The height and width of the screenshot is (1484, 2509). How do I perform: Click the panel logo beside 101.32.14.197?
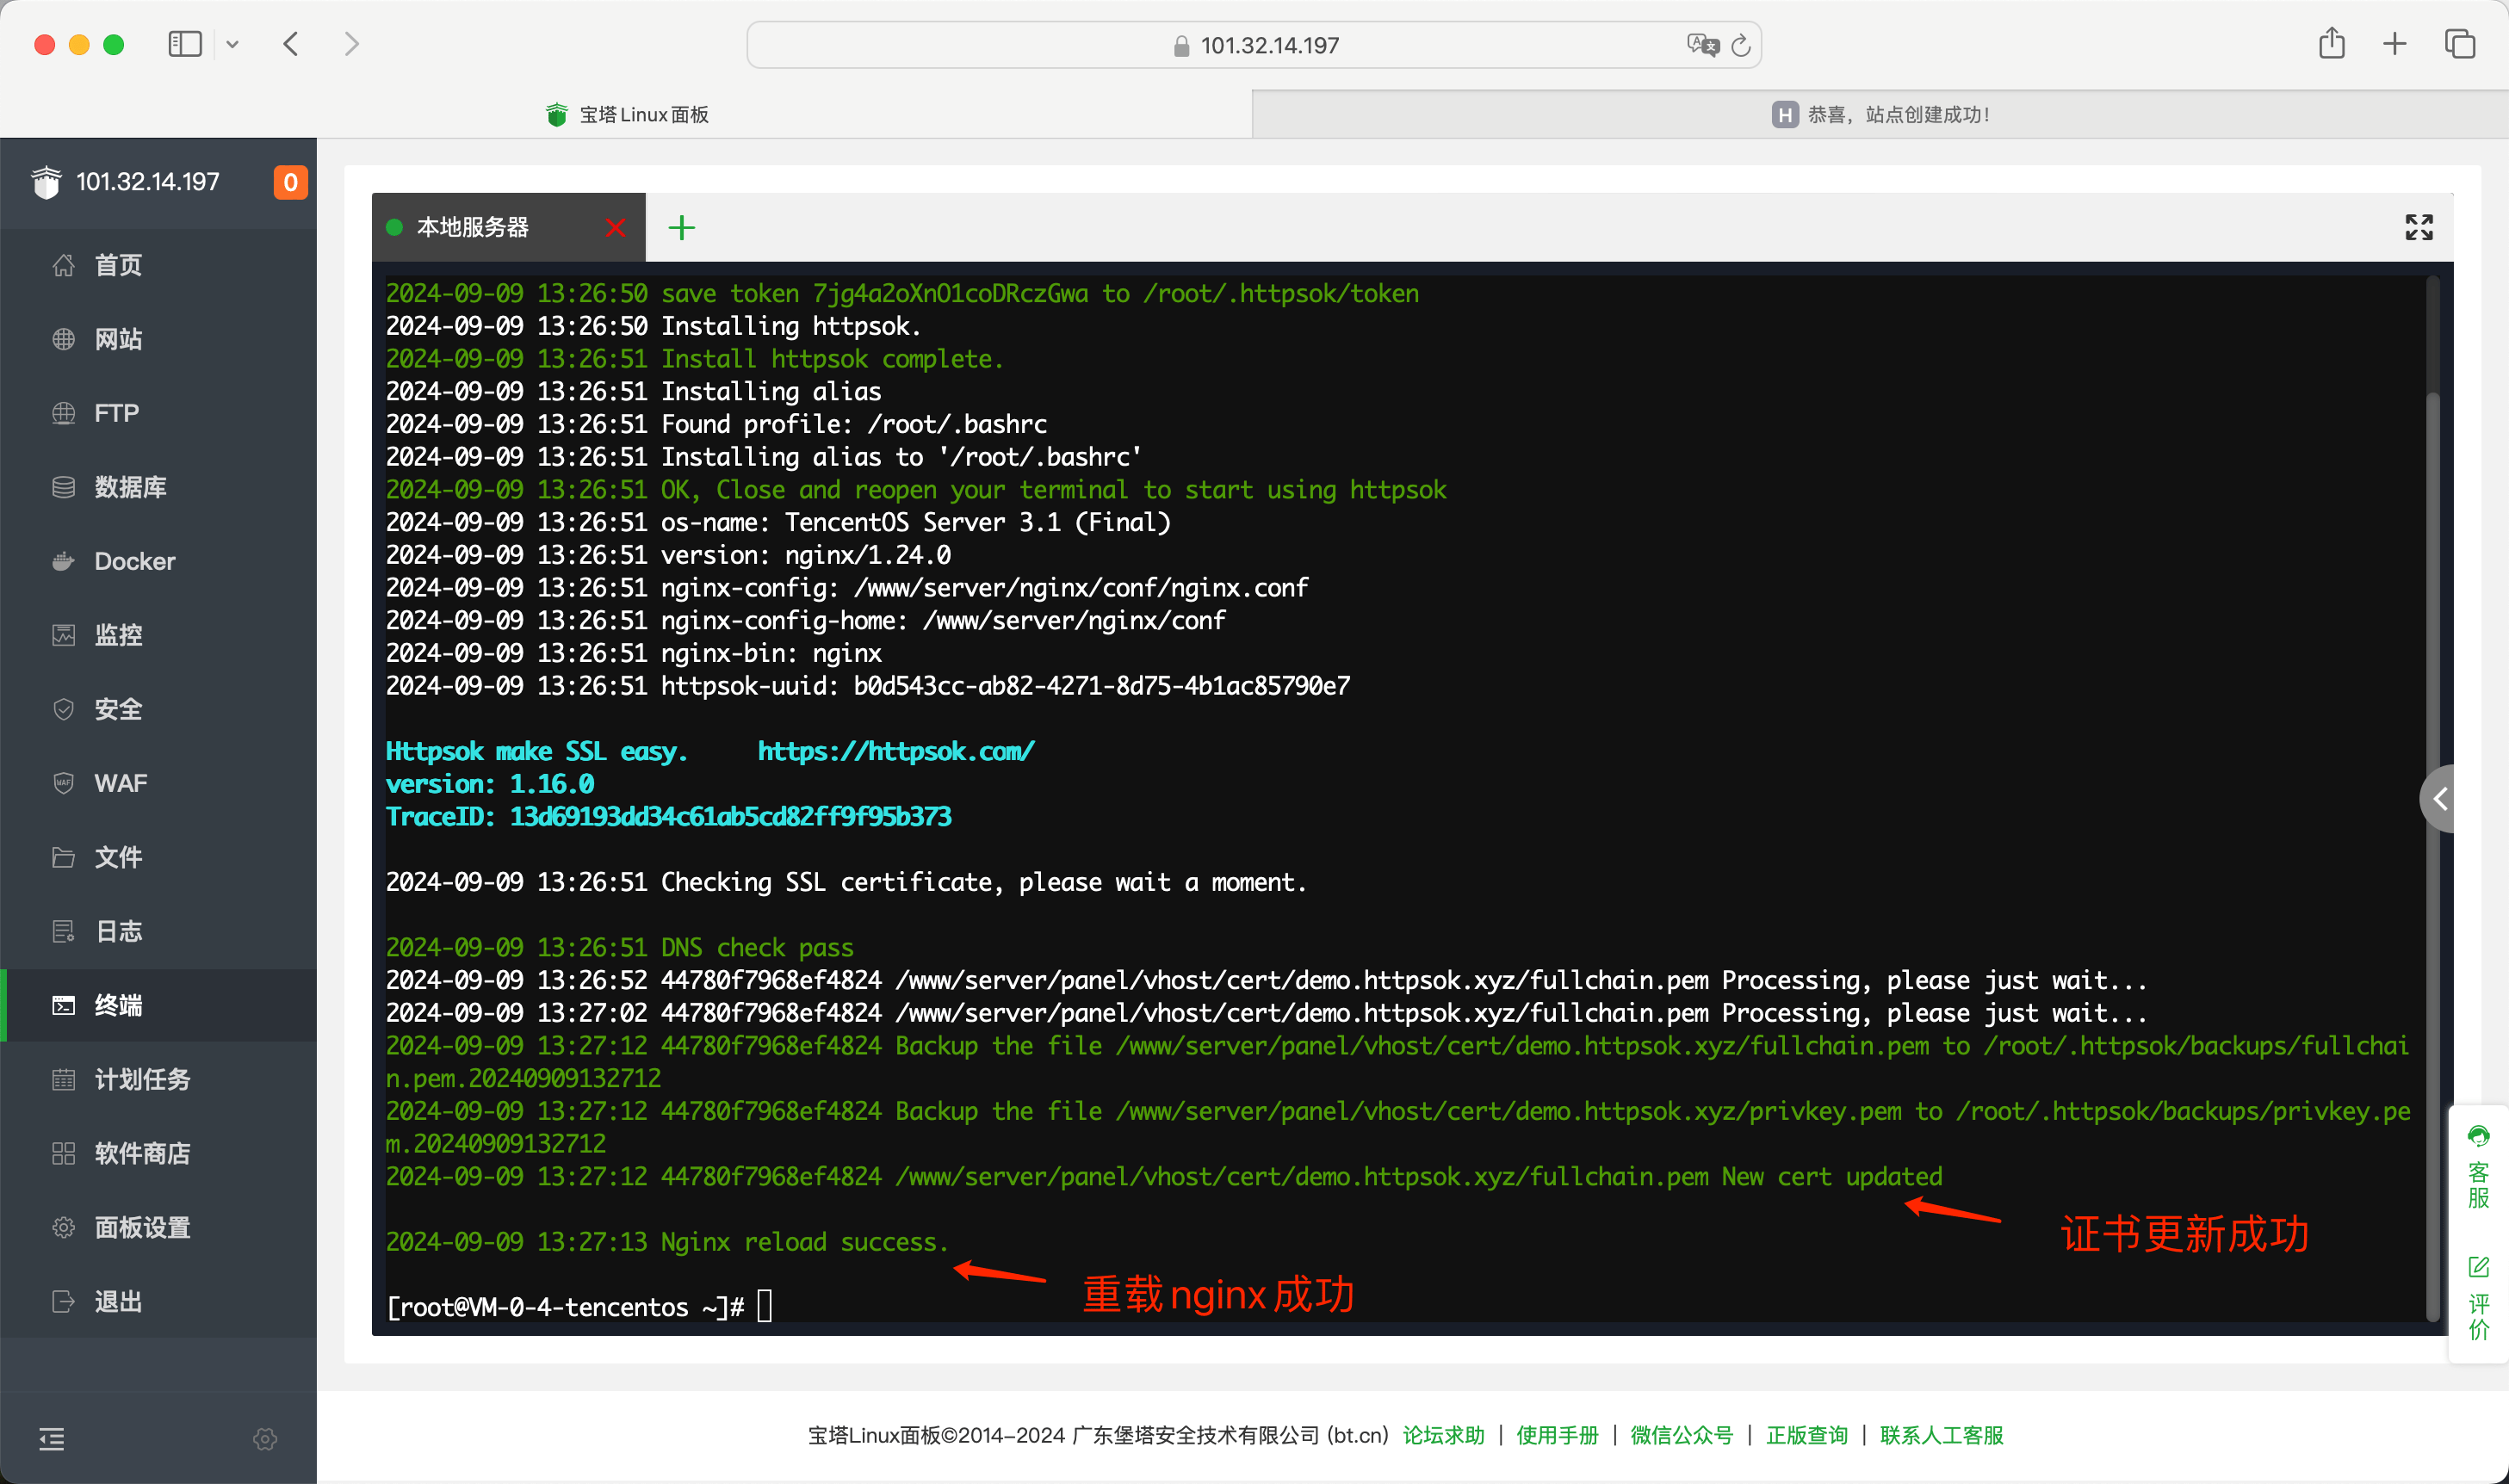[x=46, y=182]
